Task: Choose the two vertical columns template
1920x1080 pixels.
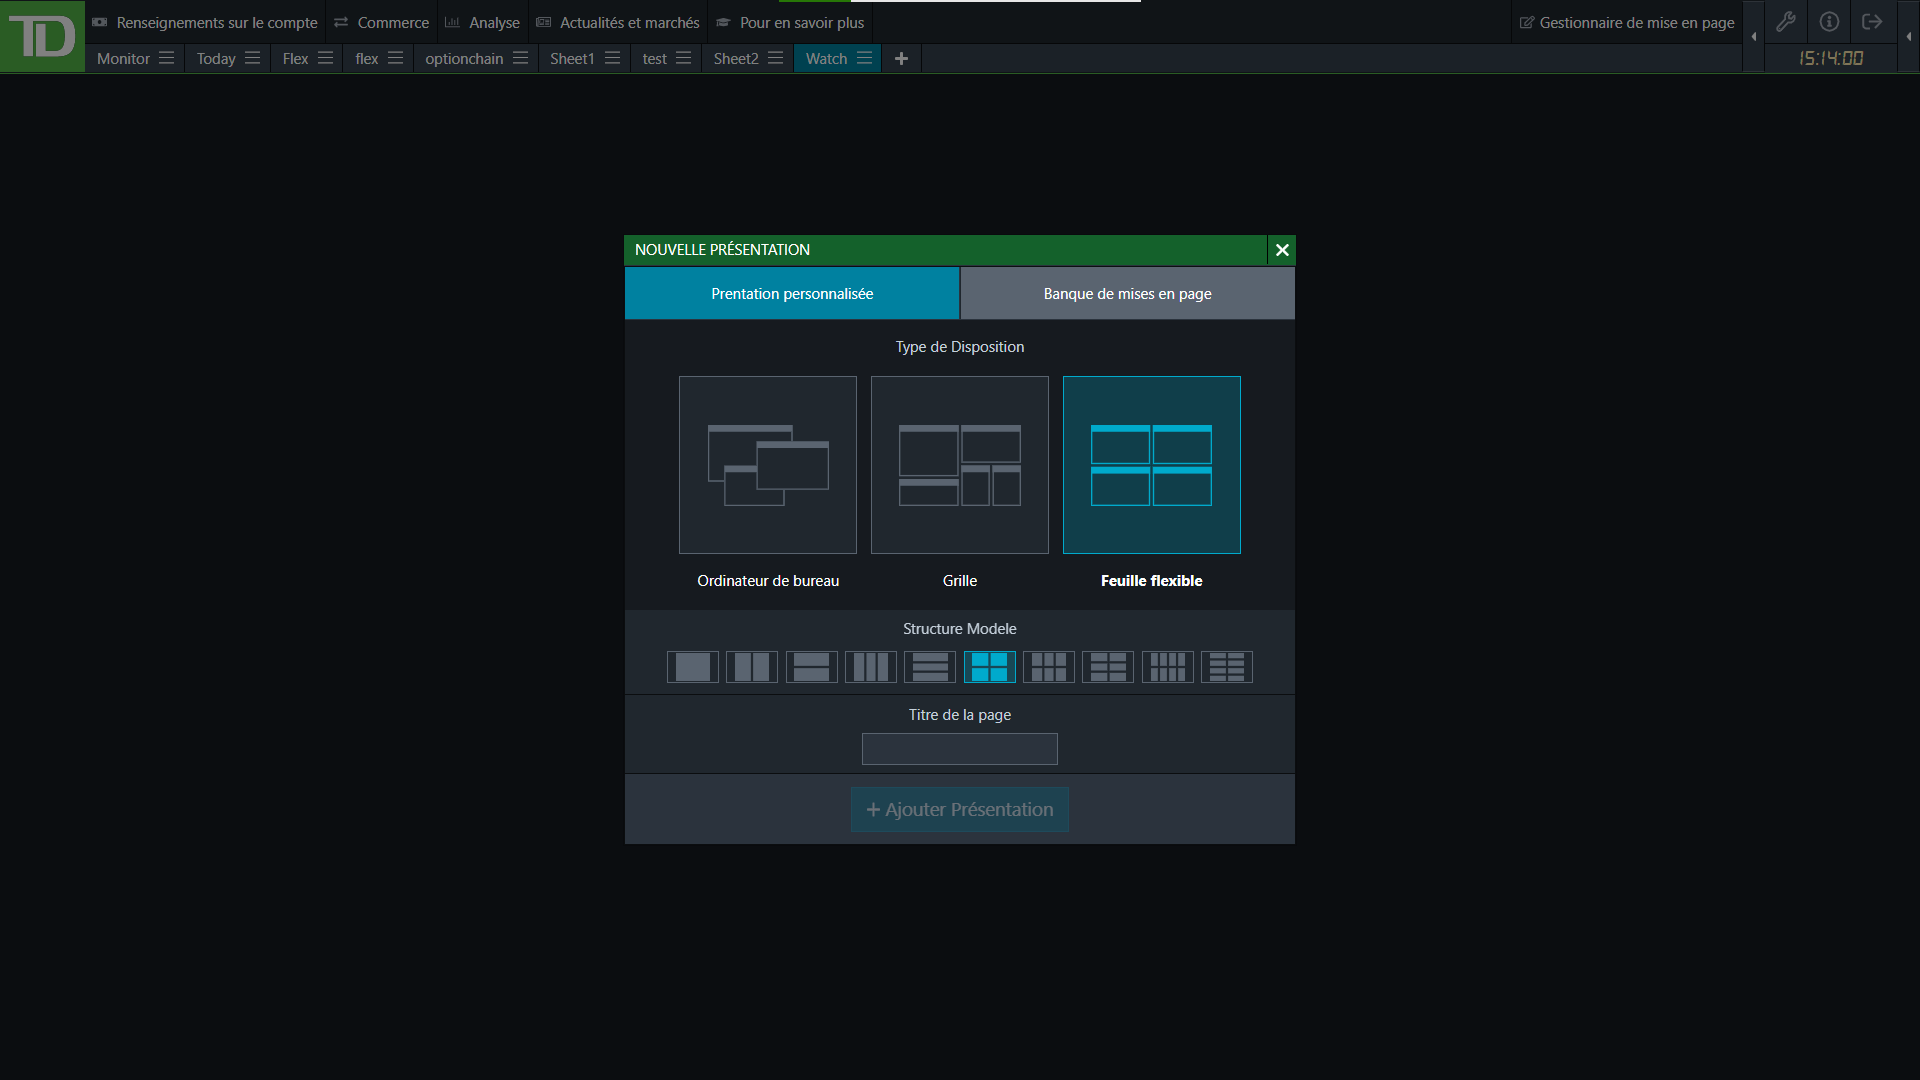Action: coord(752,667)
